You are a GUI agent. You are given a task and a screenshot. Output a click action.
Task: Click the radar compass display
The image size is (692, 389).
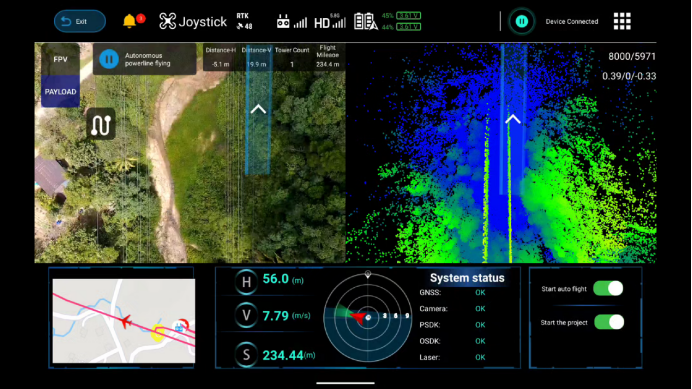[368, 317]
